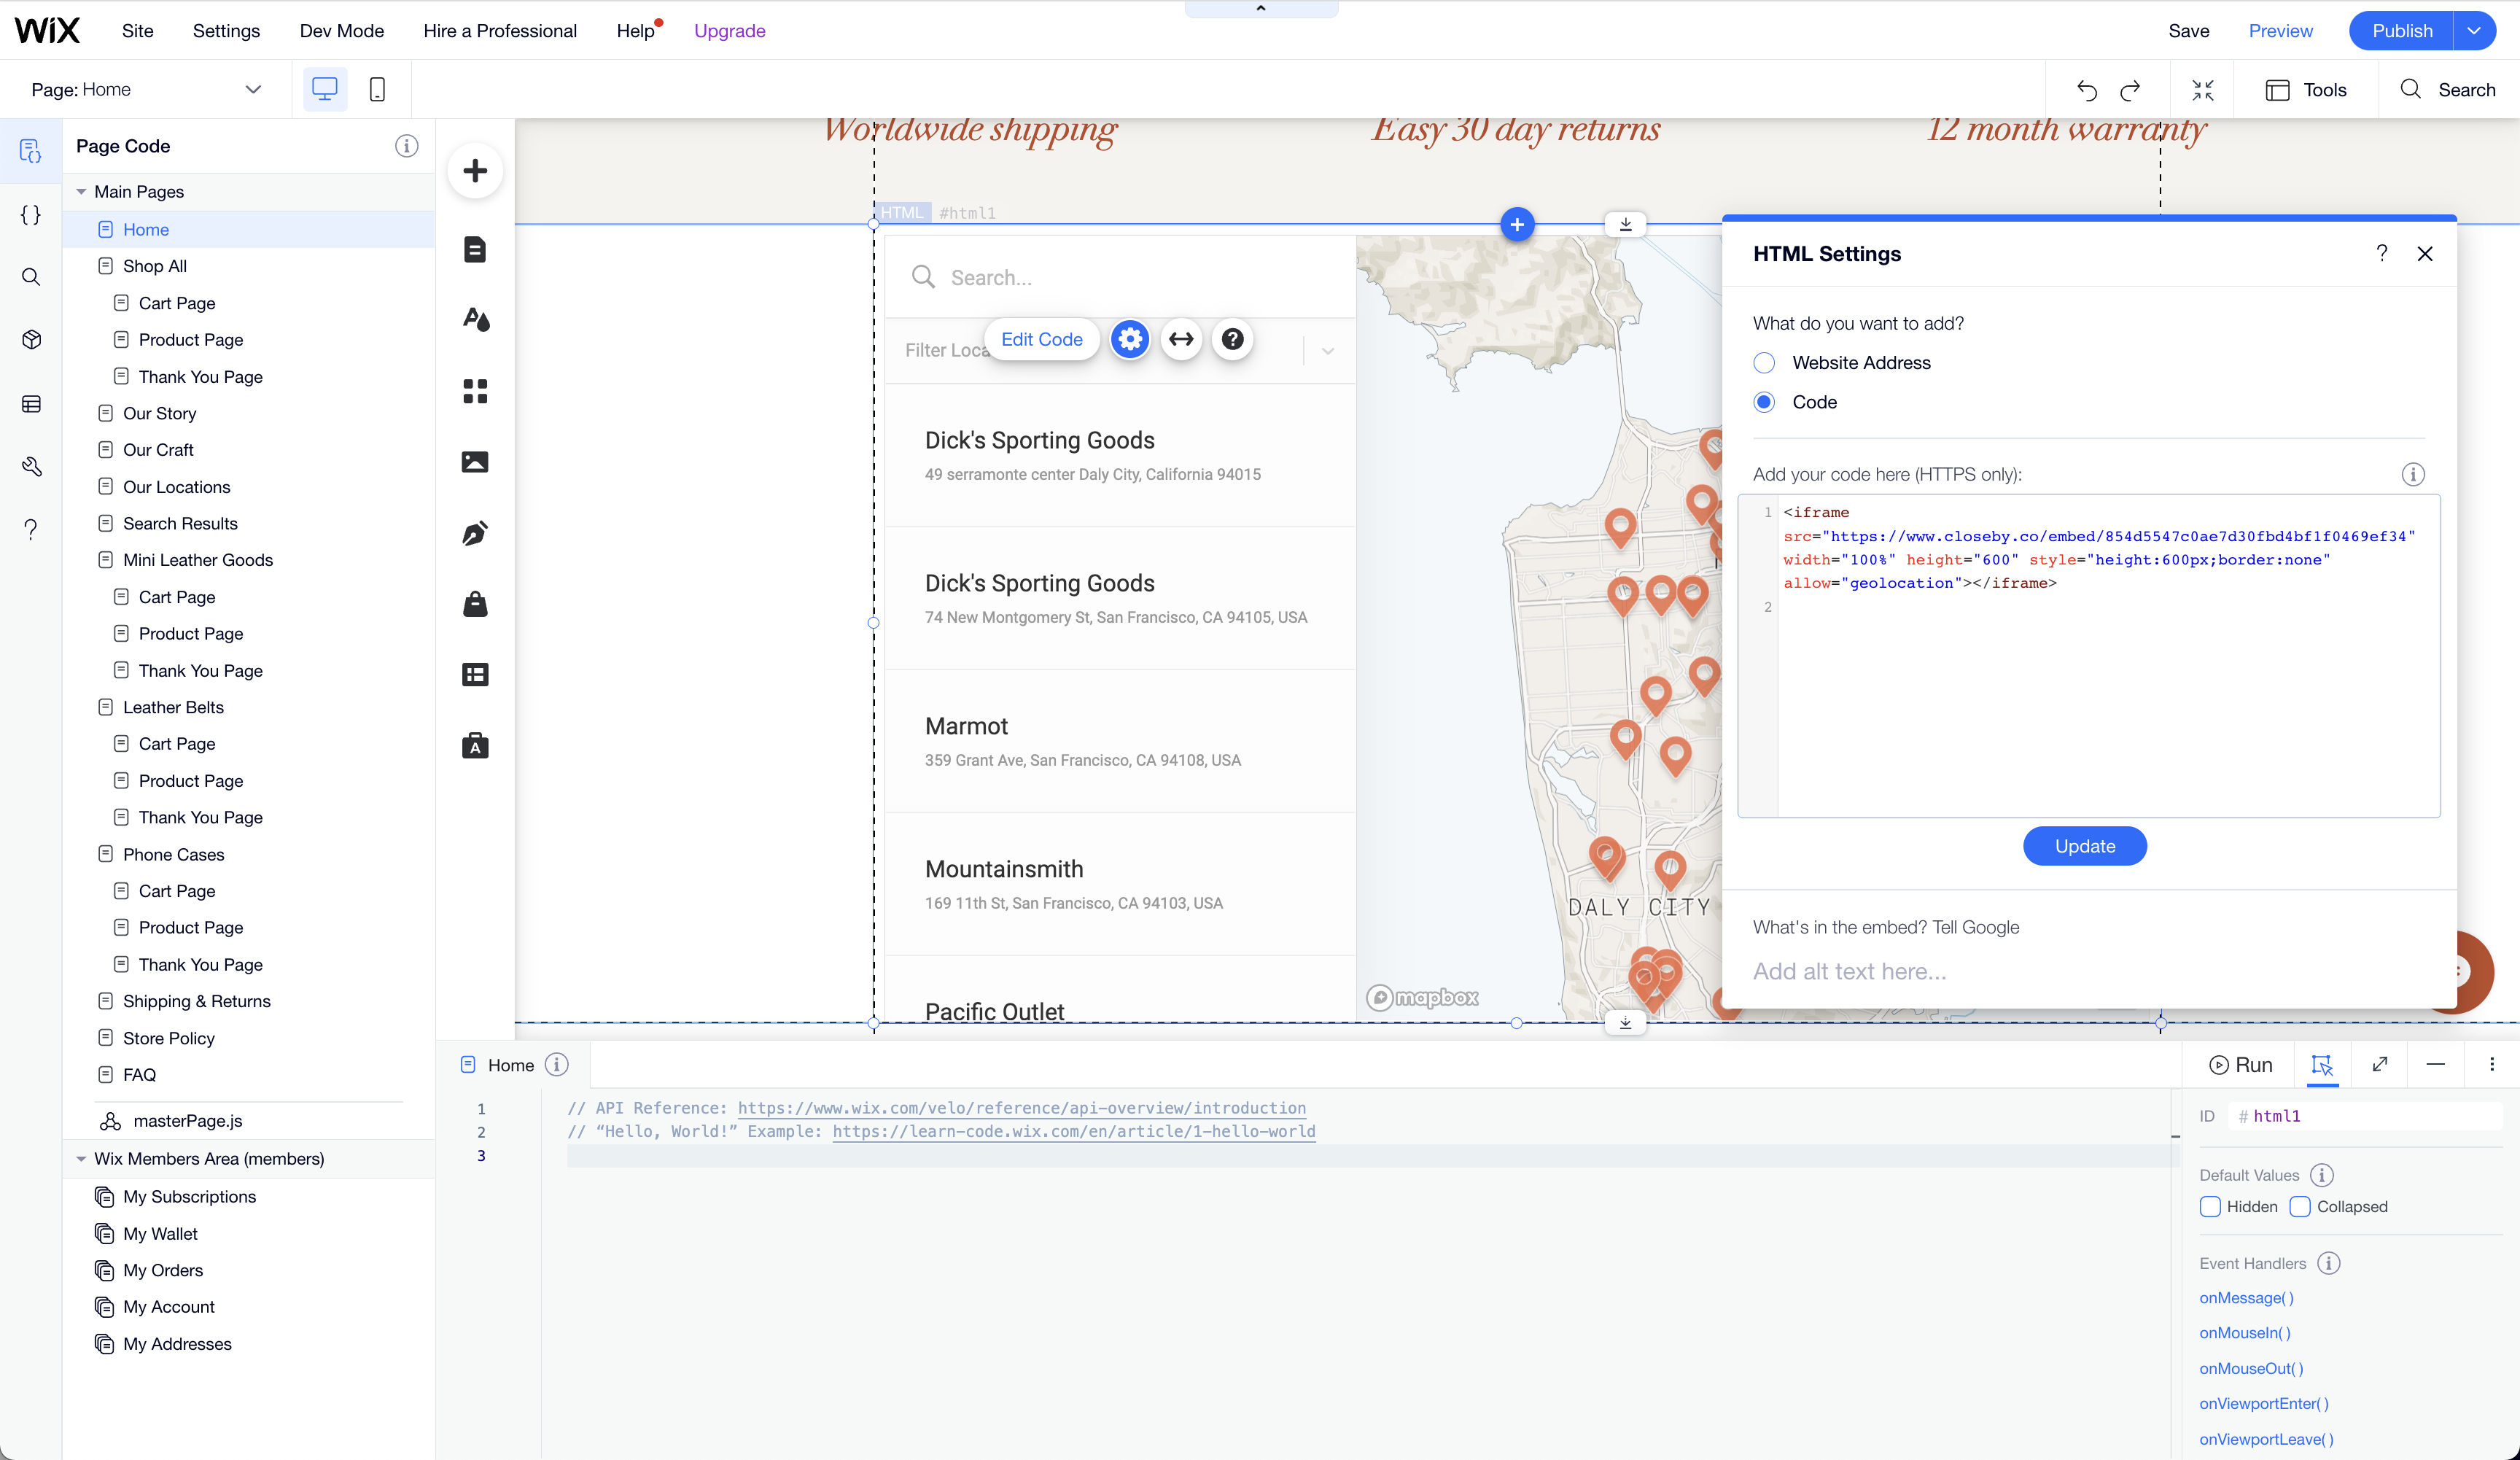
Task: Collapse the top bar chevron
Action: tap(1261, 8)
